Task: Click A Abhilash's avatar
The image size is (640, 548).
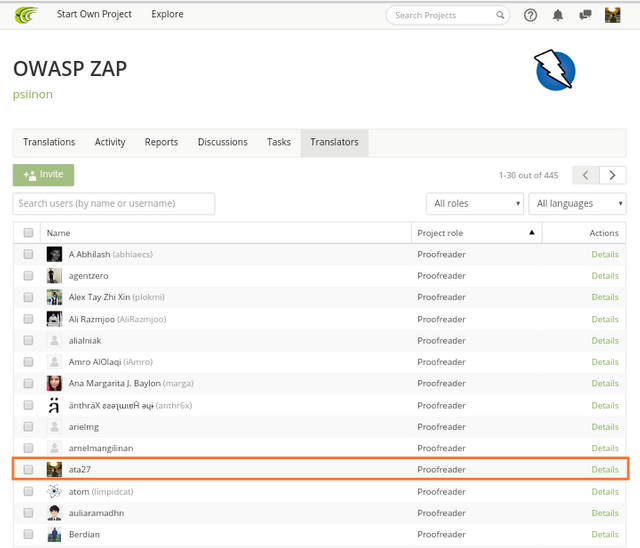Action: [54, 254]
